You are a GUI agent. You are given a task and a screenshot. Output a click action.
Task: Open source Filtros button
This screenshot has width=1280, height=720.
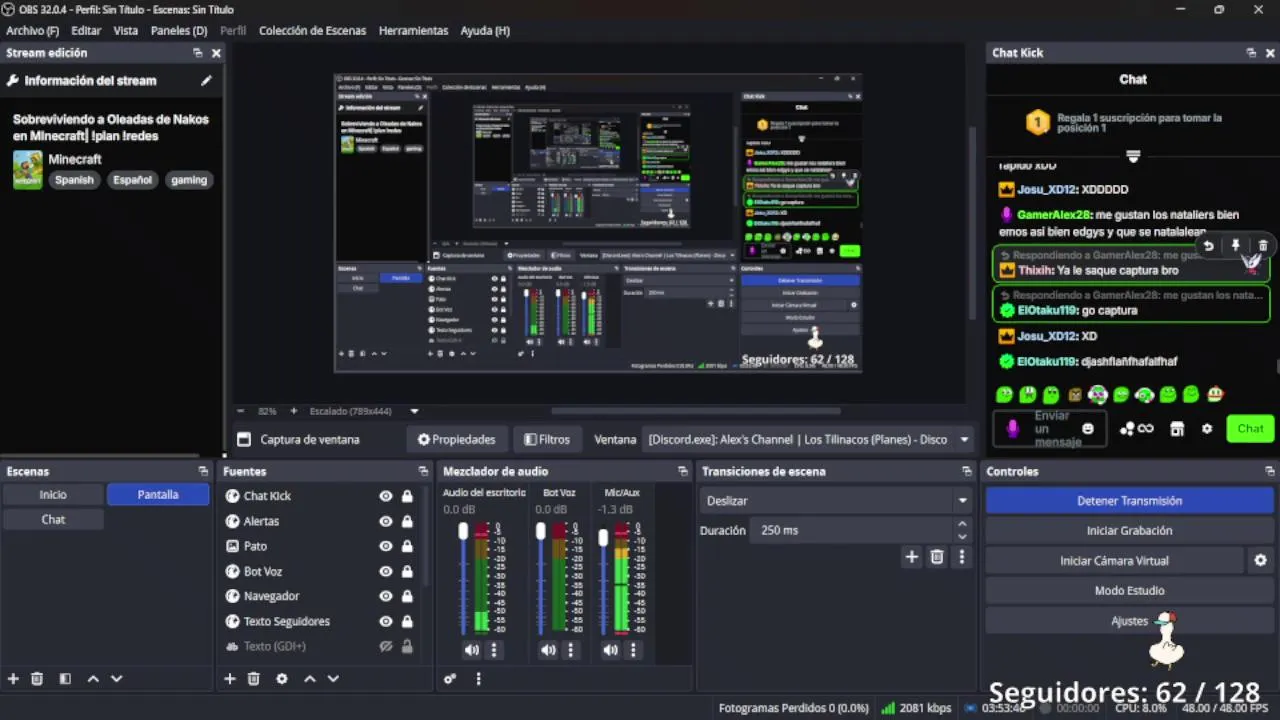[x=547, y=439]
